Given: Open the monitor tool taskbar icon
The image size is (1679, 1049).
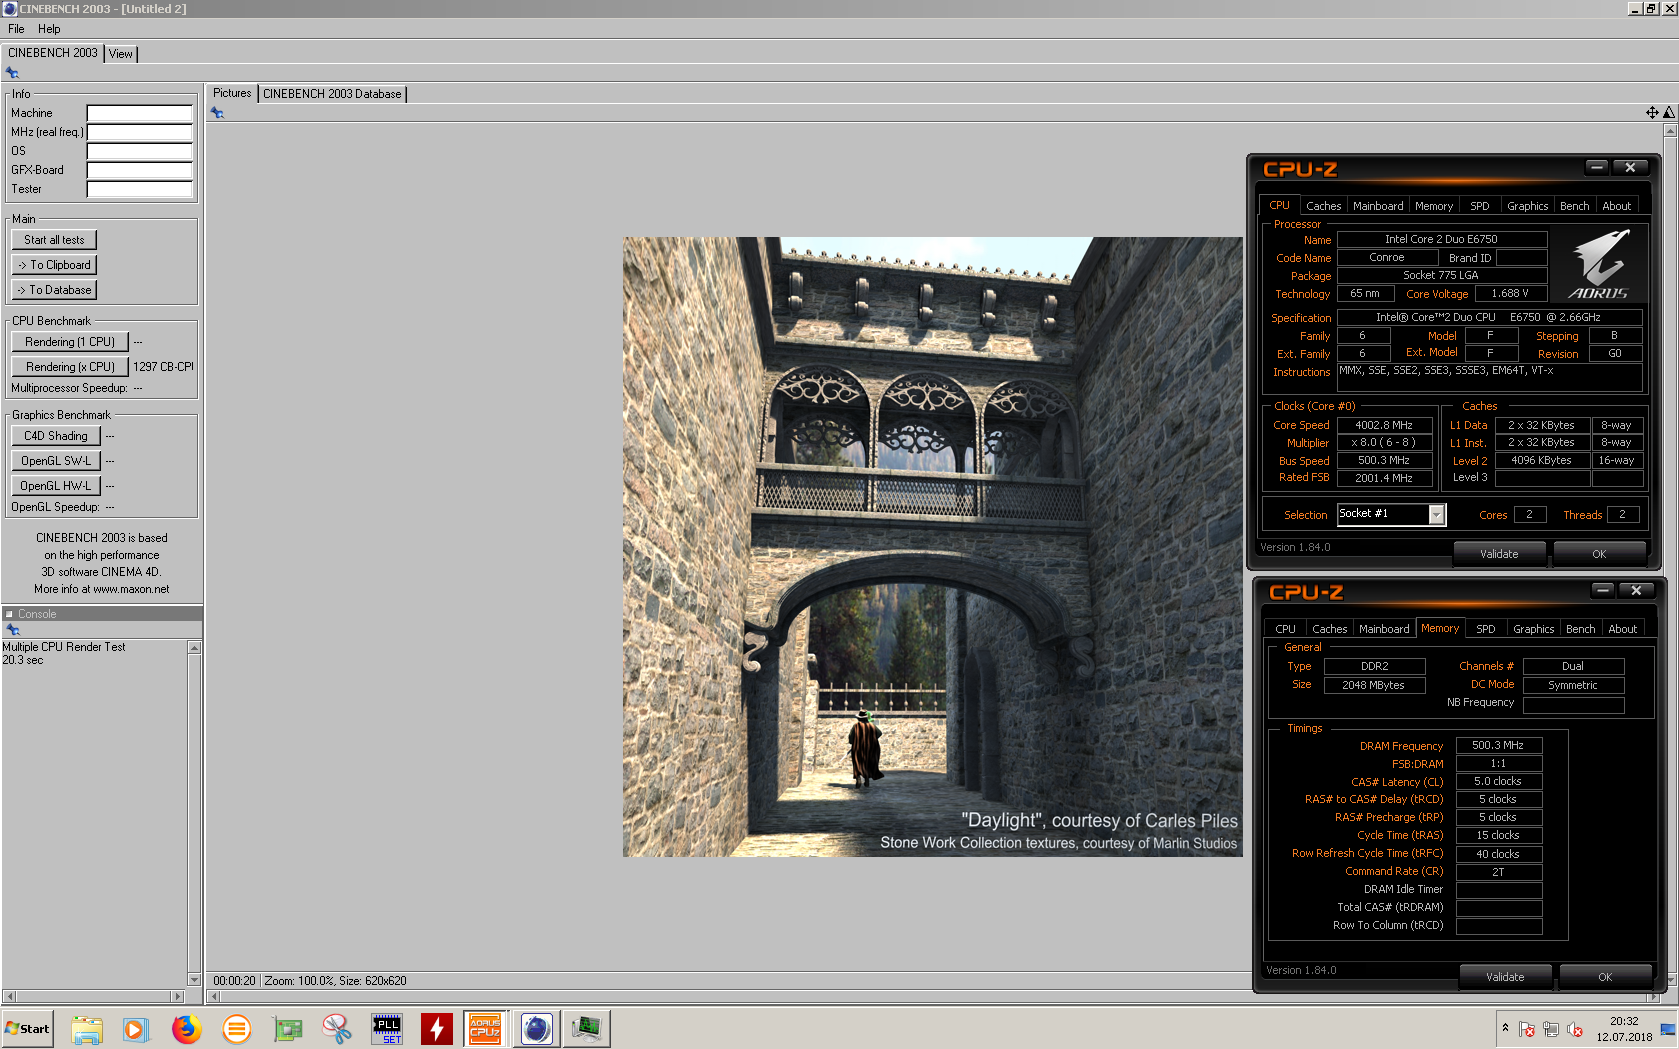Looking at the screenshot, I should click(587, 1029).
